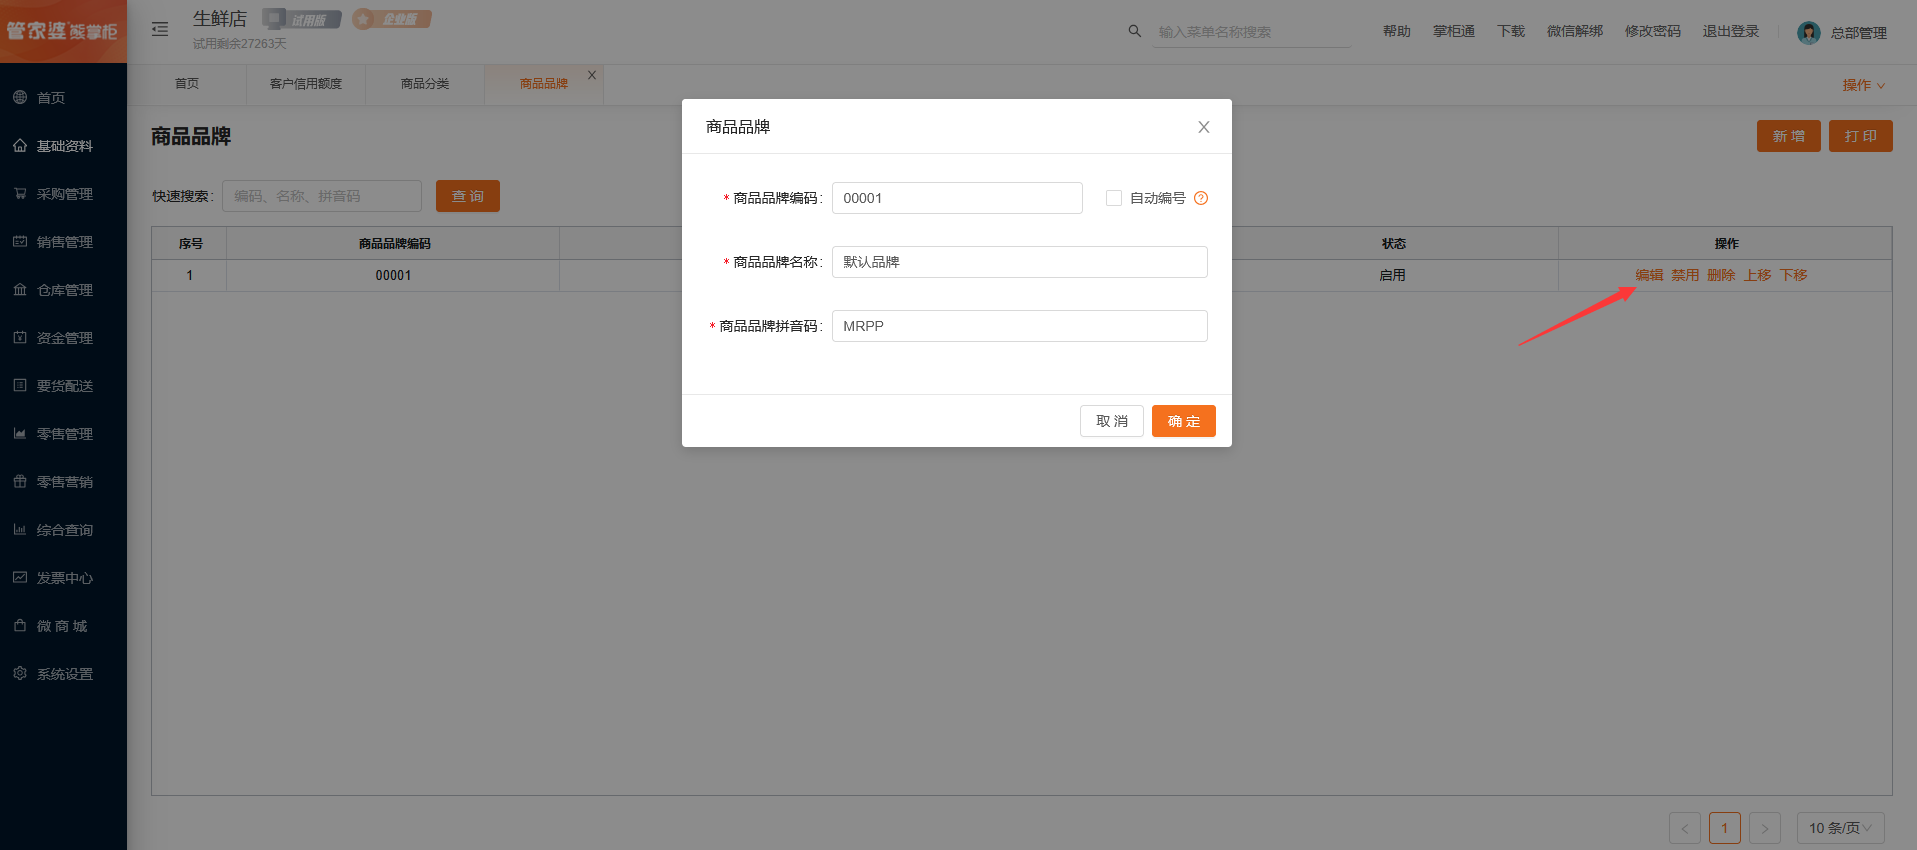Click the 确定 button in the dialog
Image resolution: width=1917 pixels, height=850 pixels.
coord(1184,421)
